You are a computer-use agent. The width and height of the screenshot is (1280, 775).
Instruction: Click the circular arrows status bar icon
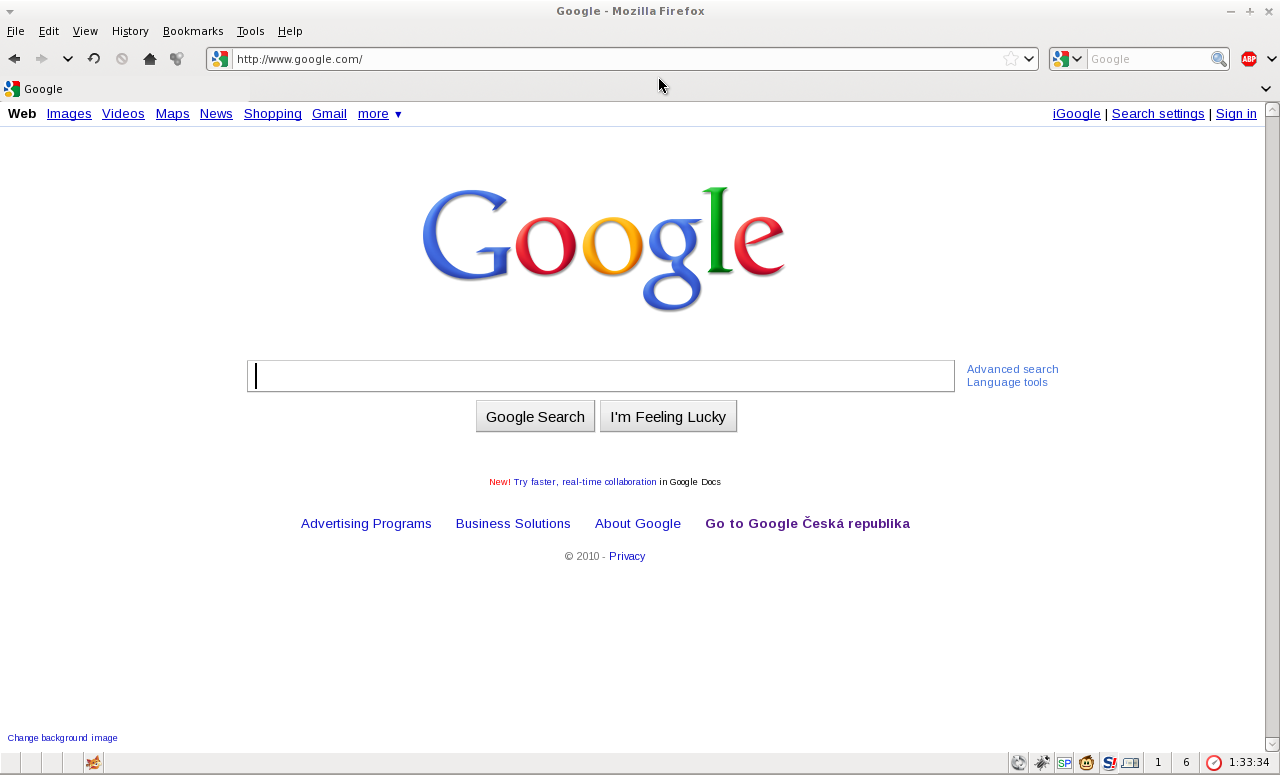point(1018,763)
